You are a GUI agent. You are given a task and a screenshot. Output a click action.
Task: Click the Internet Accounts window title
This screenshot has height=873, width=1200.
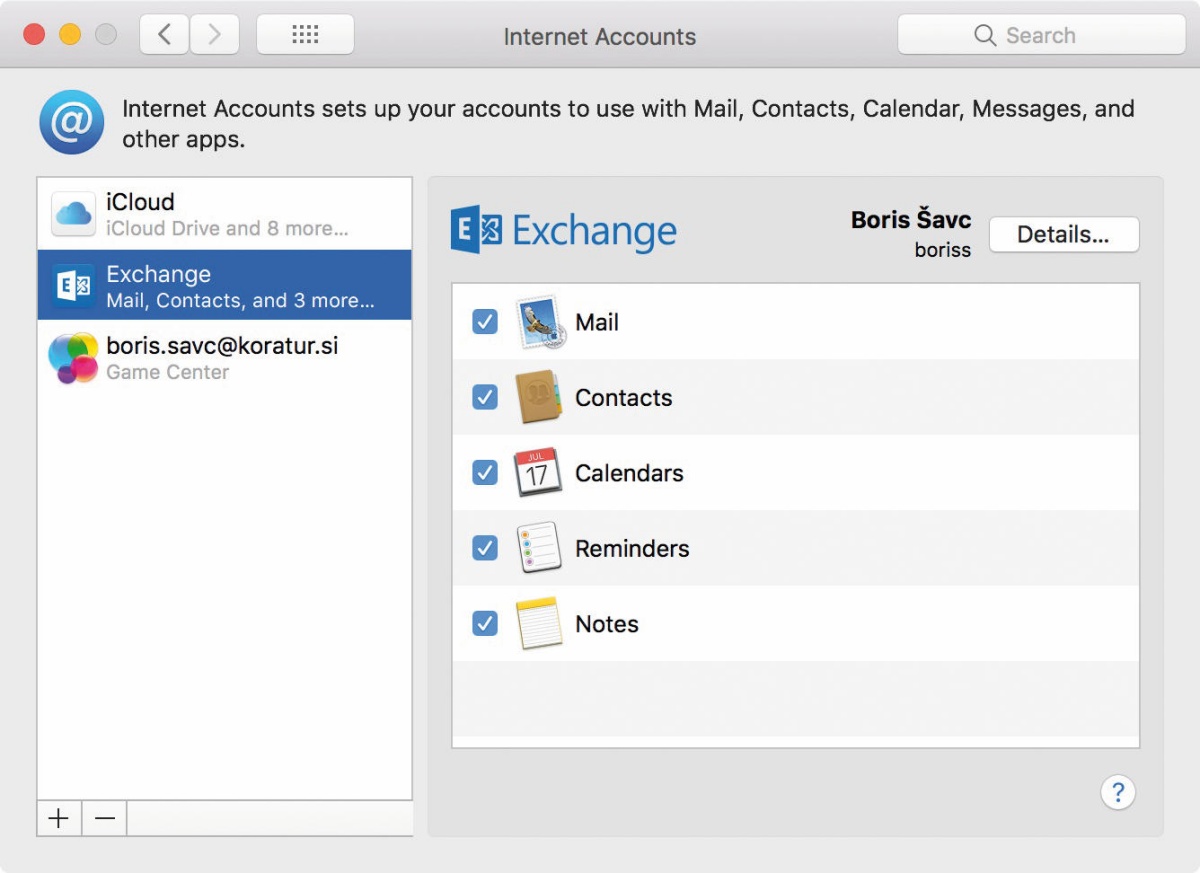coord(600,37)
